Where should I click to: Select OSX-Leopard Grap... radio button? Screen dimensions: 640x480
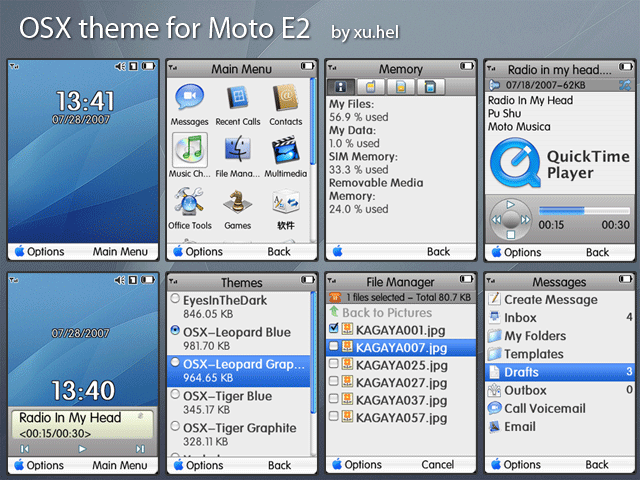tap(175, 362)
